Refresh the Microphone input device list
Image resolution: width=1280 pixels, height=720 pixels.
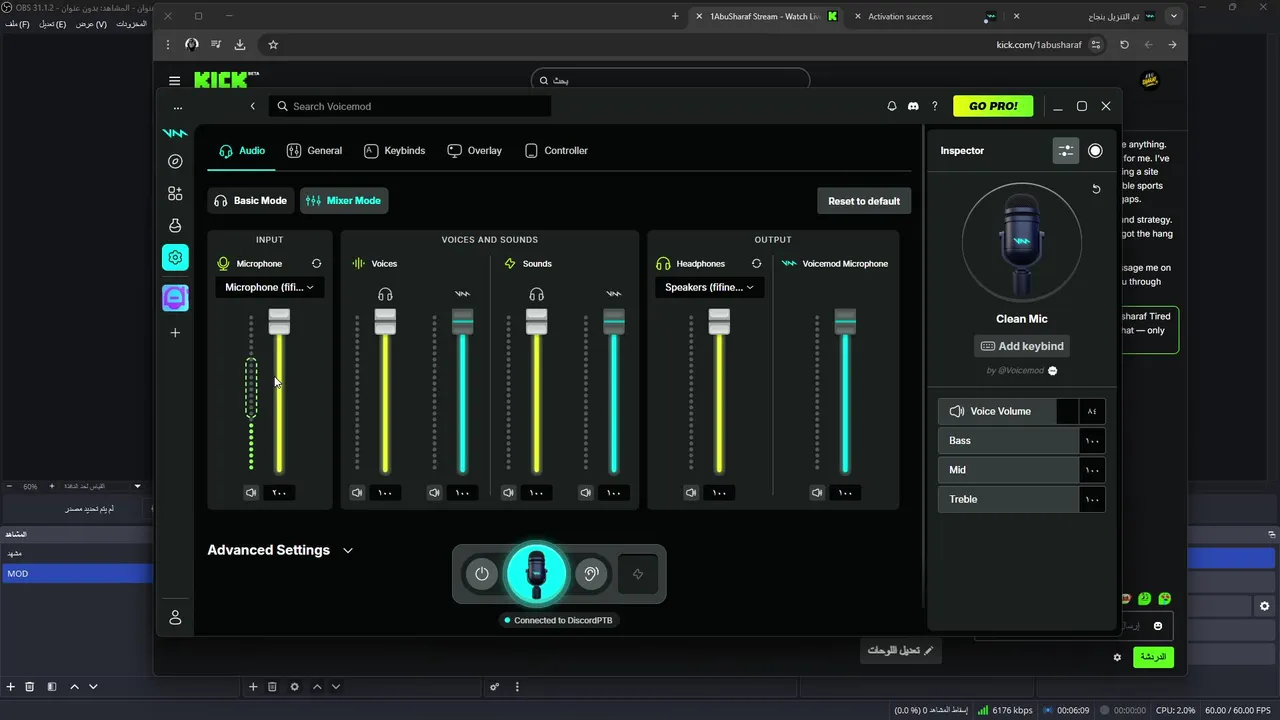(316, 264)
